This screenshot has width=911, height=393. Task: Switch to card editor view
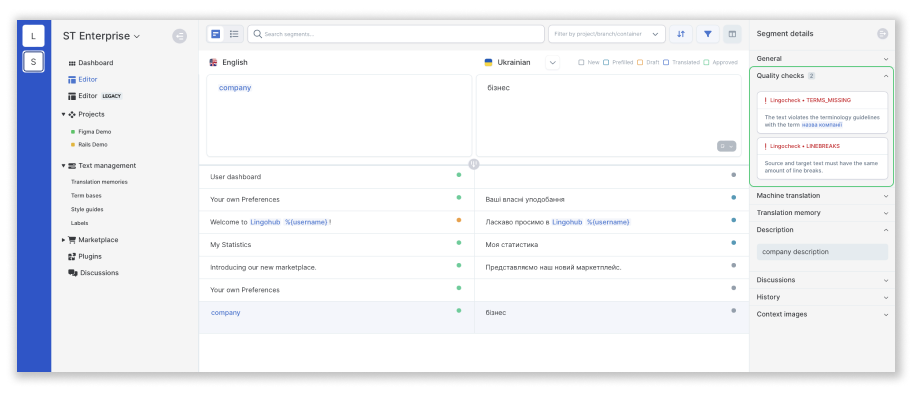[x=216, y=34]
